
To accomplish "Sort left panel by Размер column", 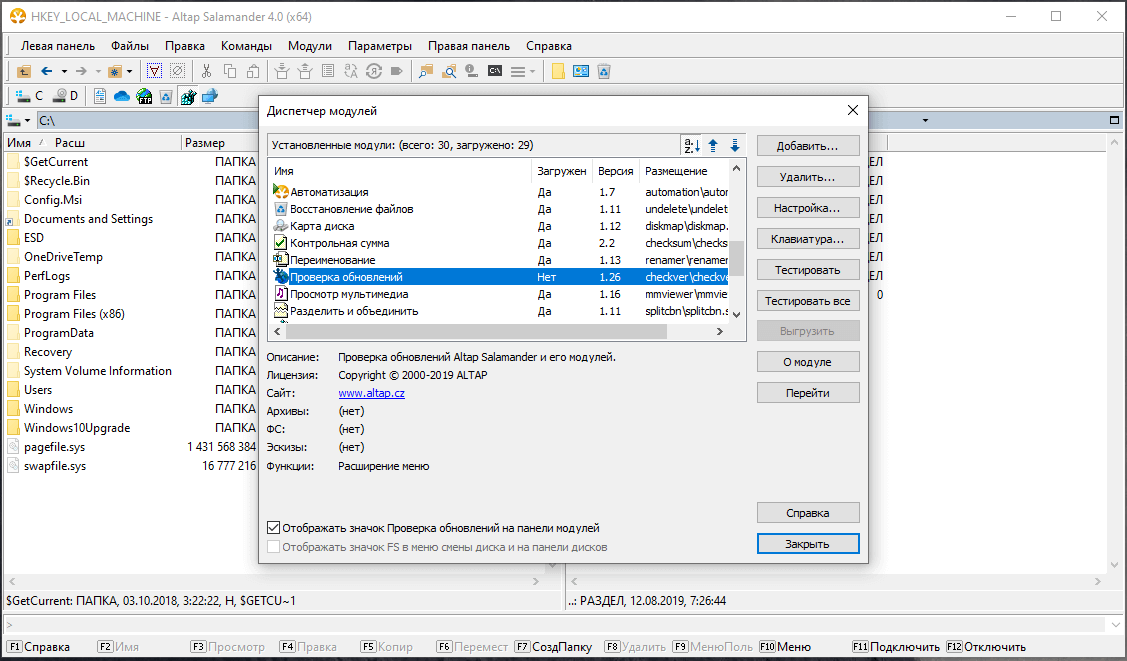I will [219, 142].
